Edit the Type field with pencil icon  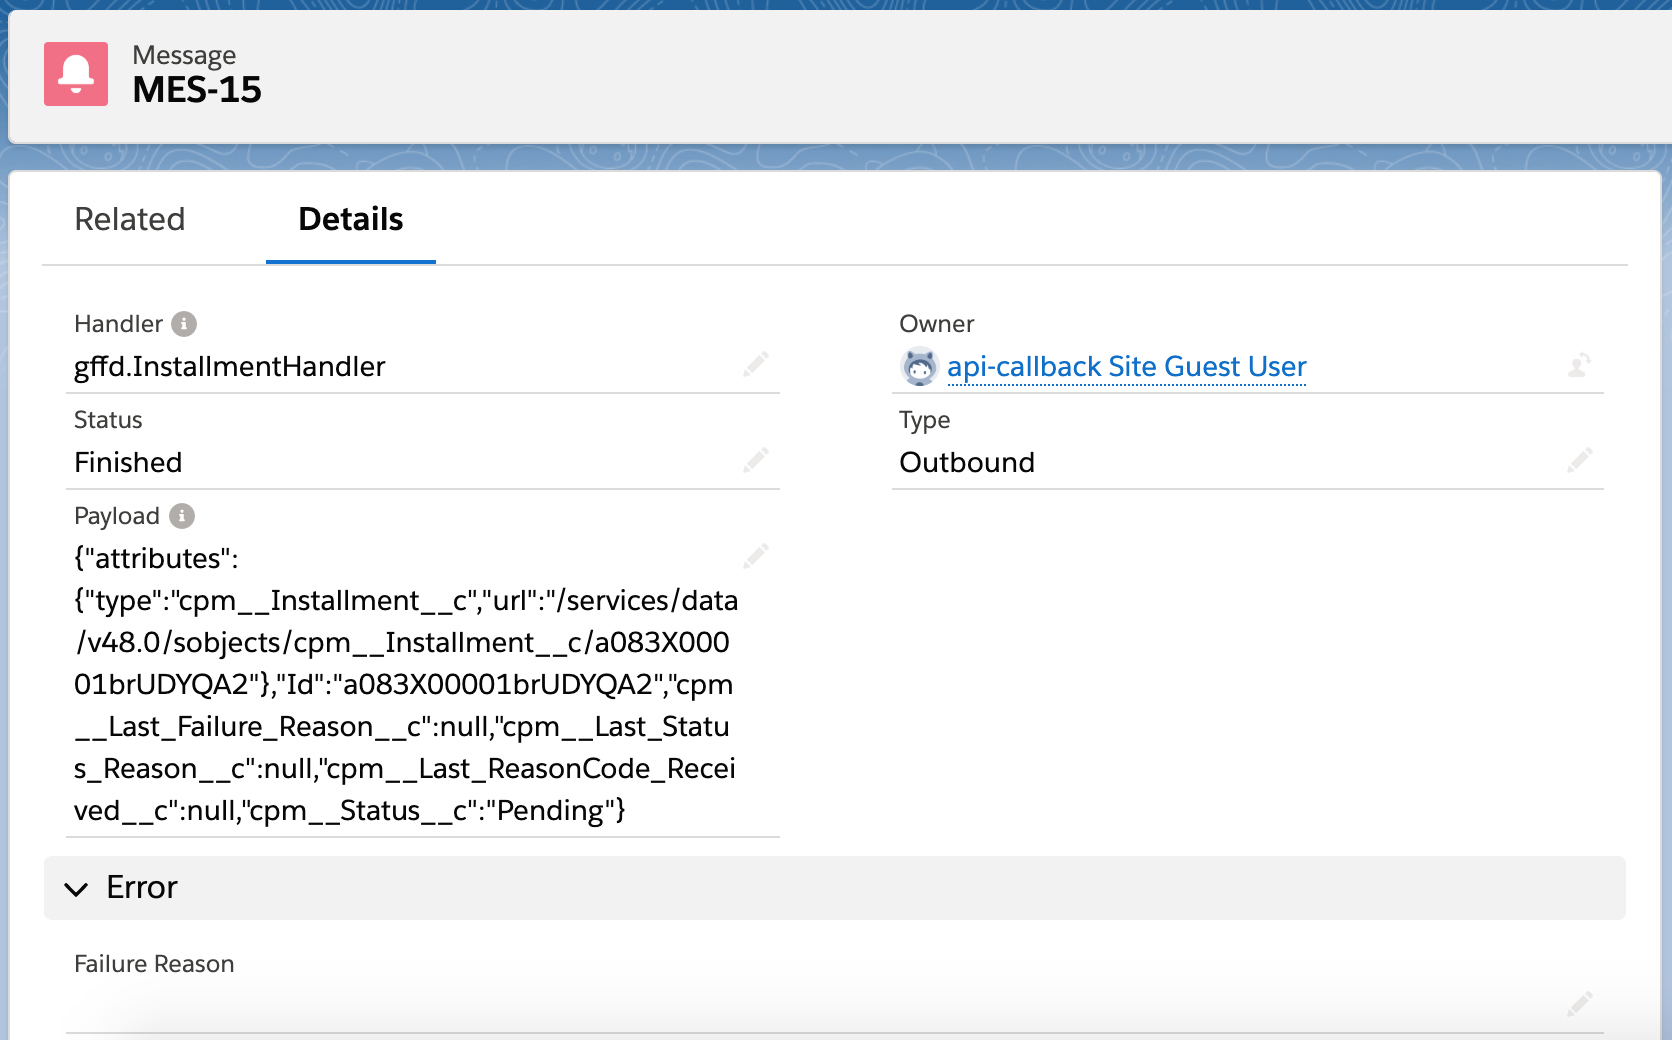(x=1580, y=460)
